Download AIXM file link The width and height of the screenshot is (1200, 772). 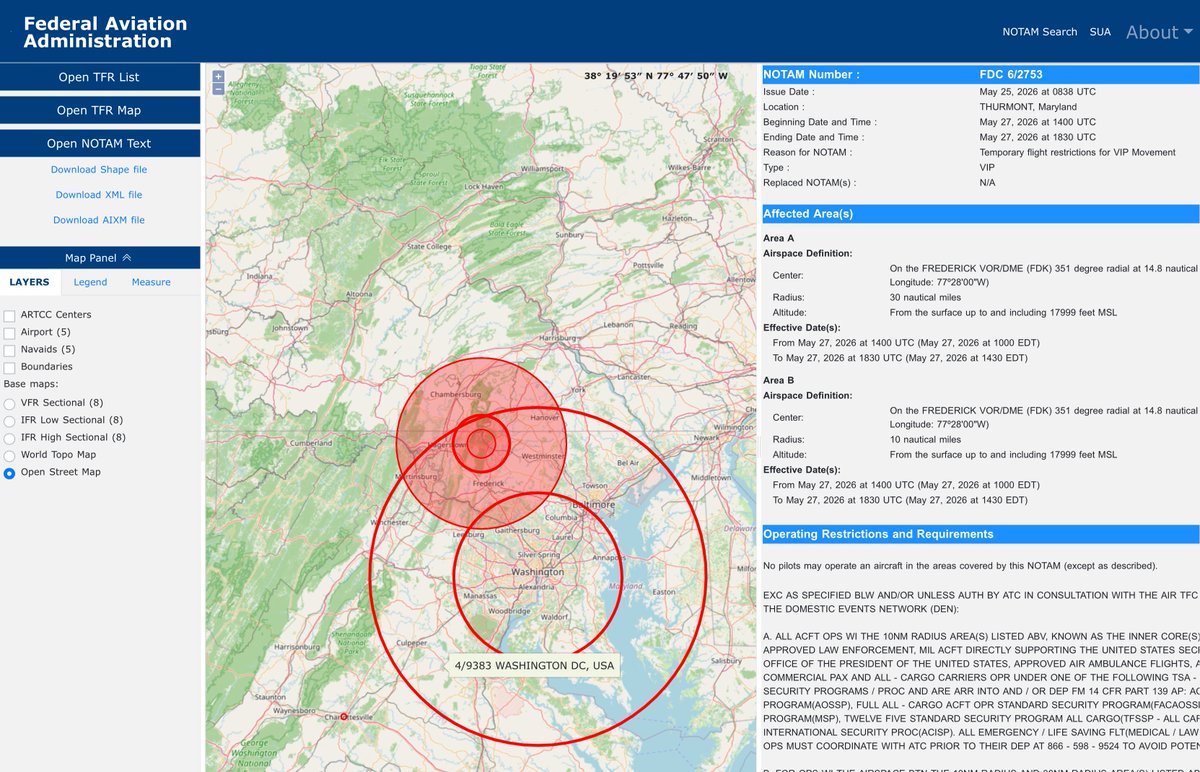[99, 220]
